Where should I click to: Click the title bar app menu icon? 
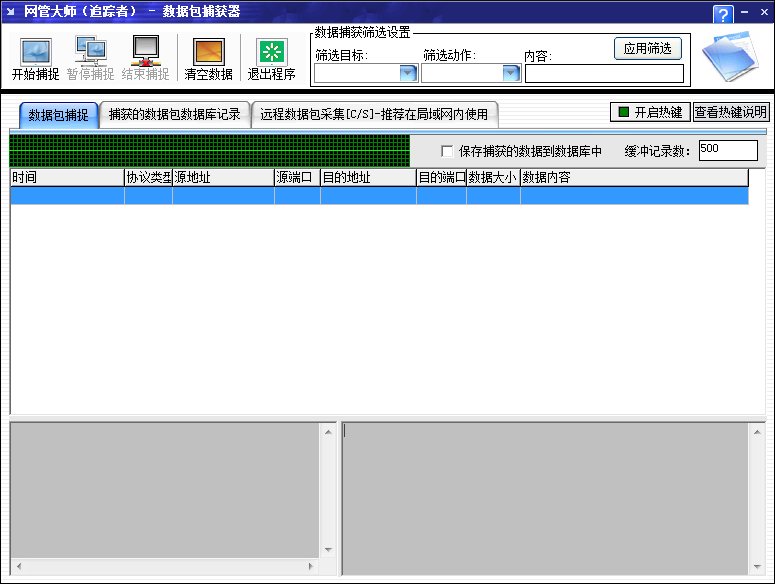(x=10, y=11)
